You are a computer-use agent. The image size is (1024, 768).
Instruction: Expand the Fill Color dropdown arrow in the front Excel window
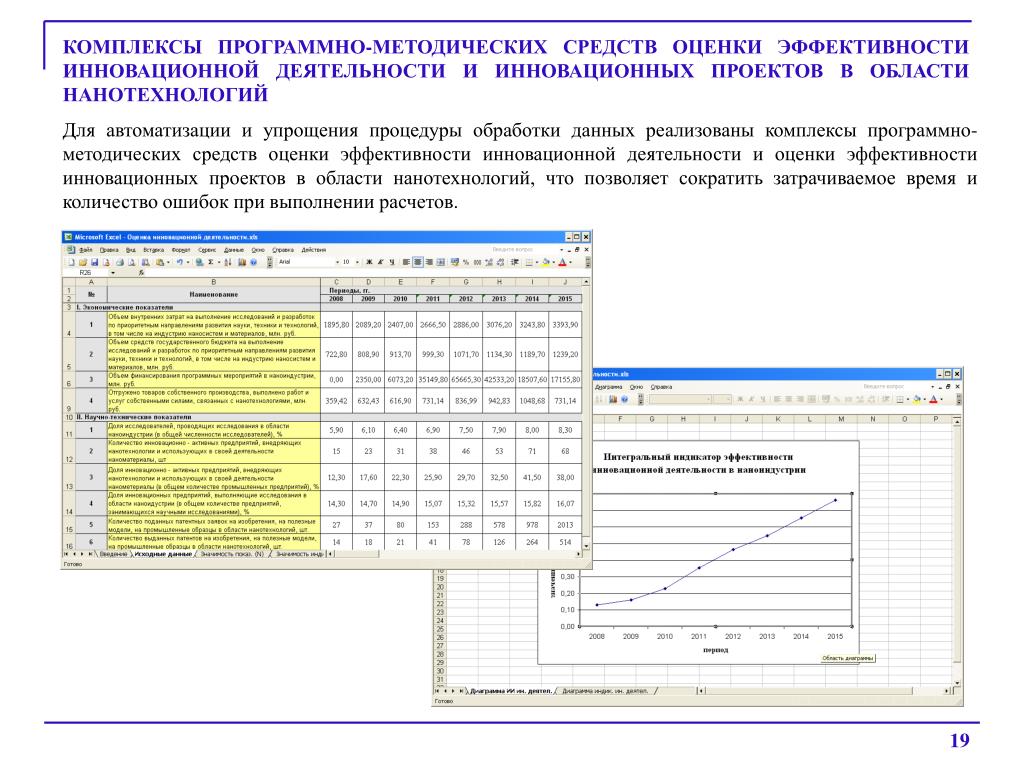(x=554, y=262)
